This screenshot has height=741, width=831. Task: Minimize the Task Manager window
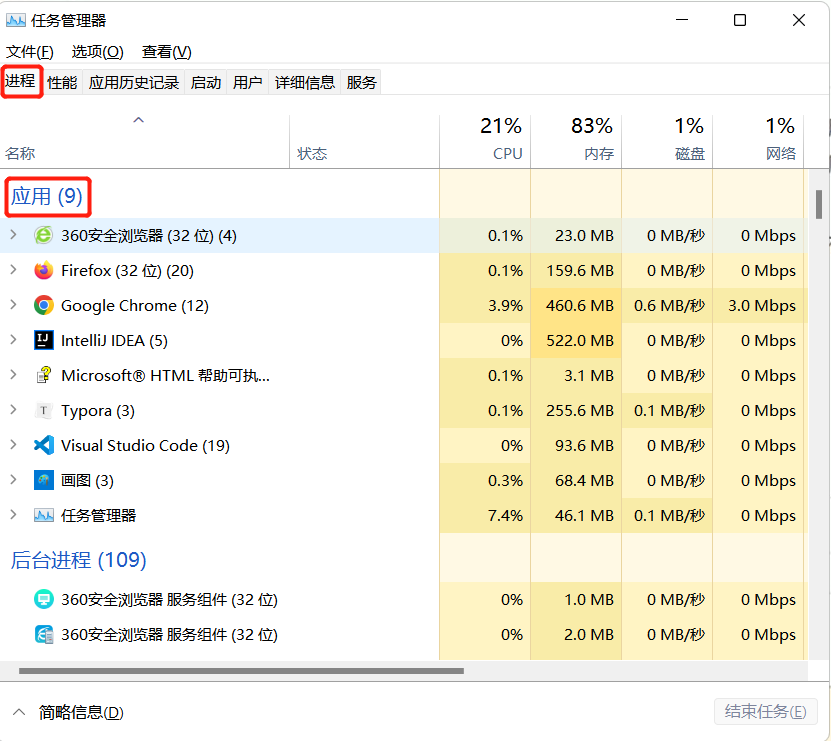point(682,20)
